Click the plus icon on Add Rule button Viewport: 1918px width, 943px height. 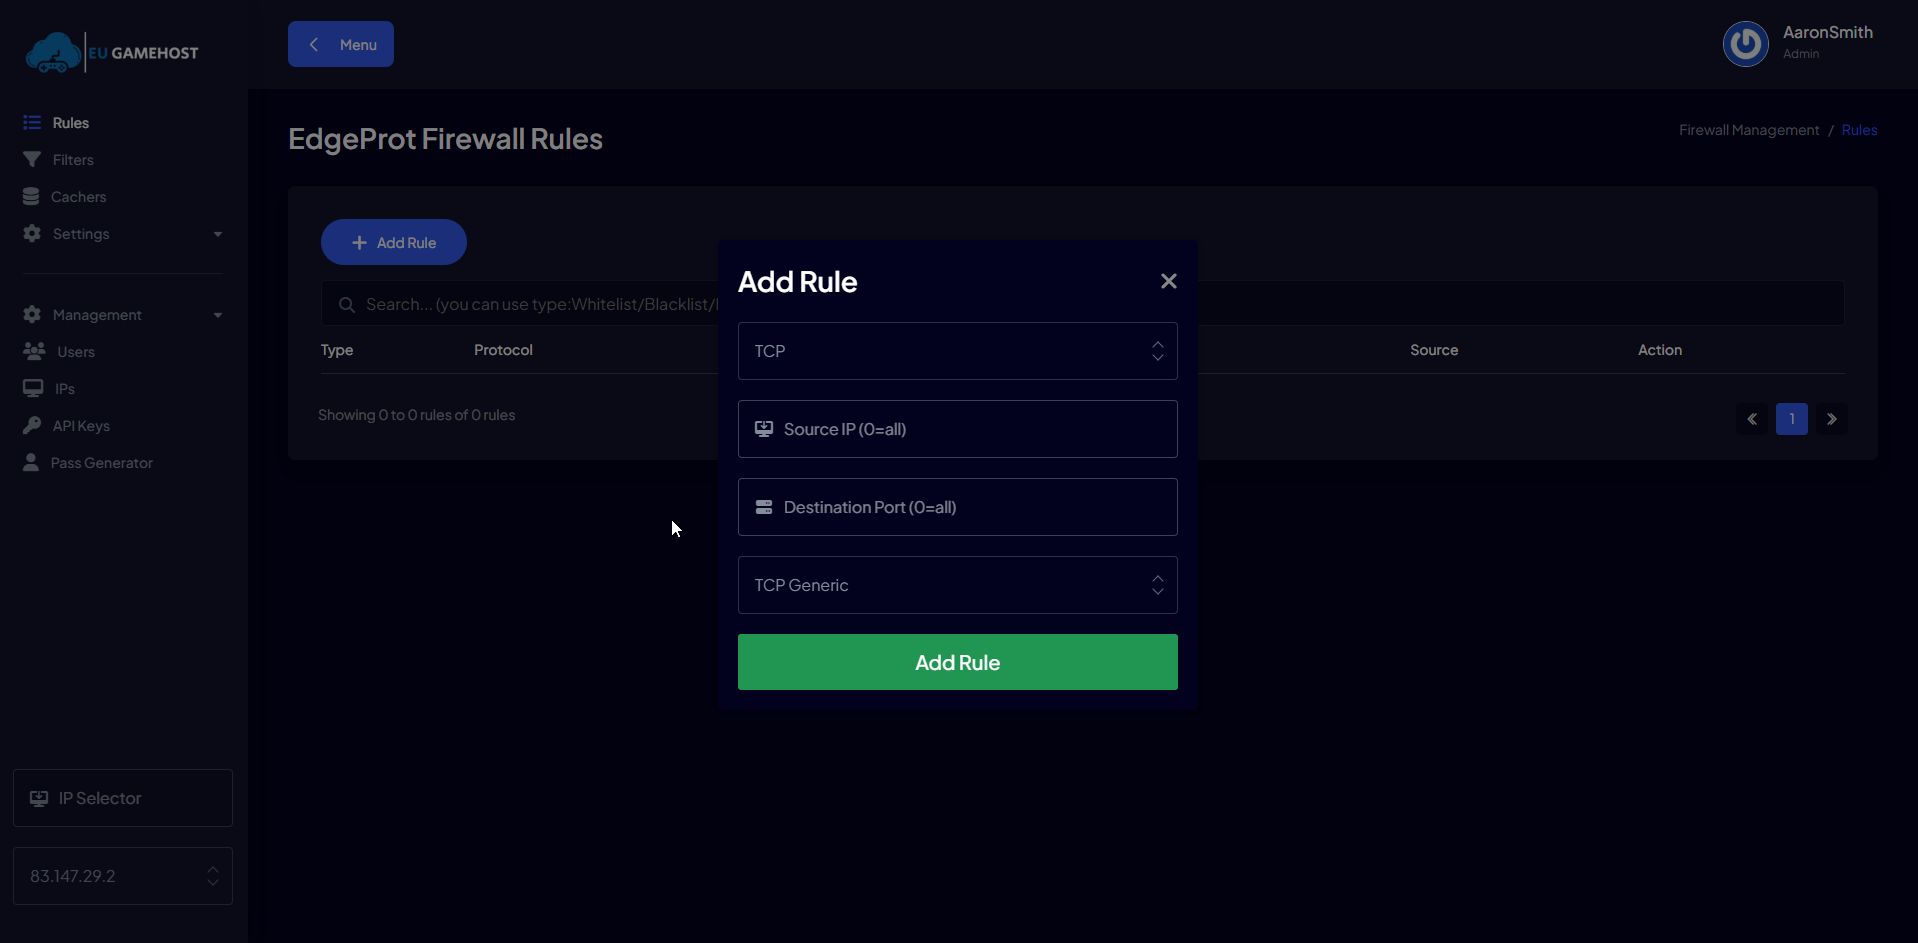click(x=360, y=243)
